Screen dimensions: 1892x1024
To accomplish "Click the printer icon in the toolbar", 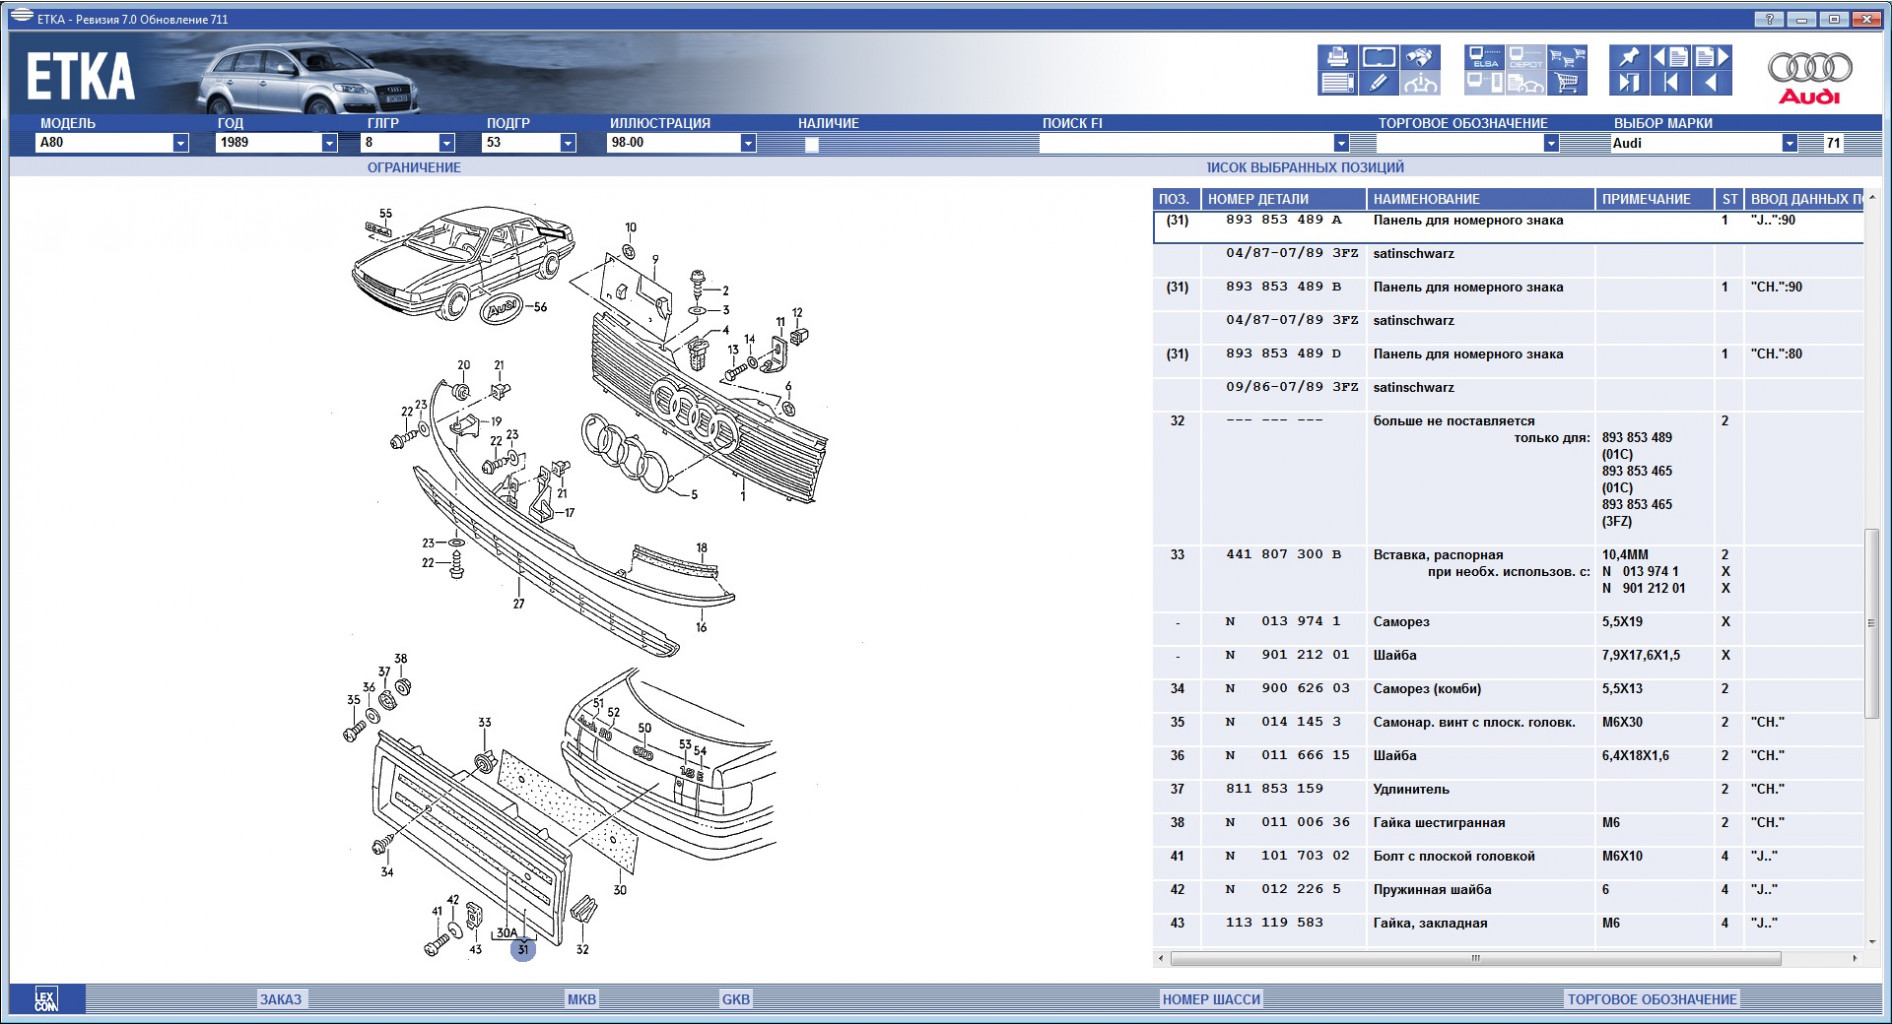I will coord(1337,57).
